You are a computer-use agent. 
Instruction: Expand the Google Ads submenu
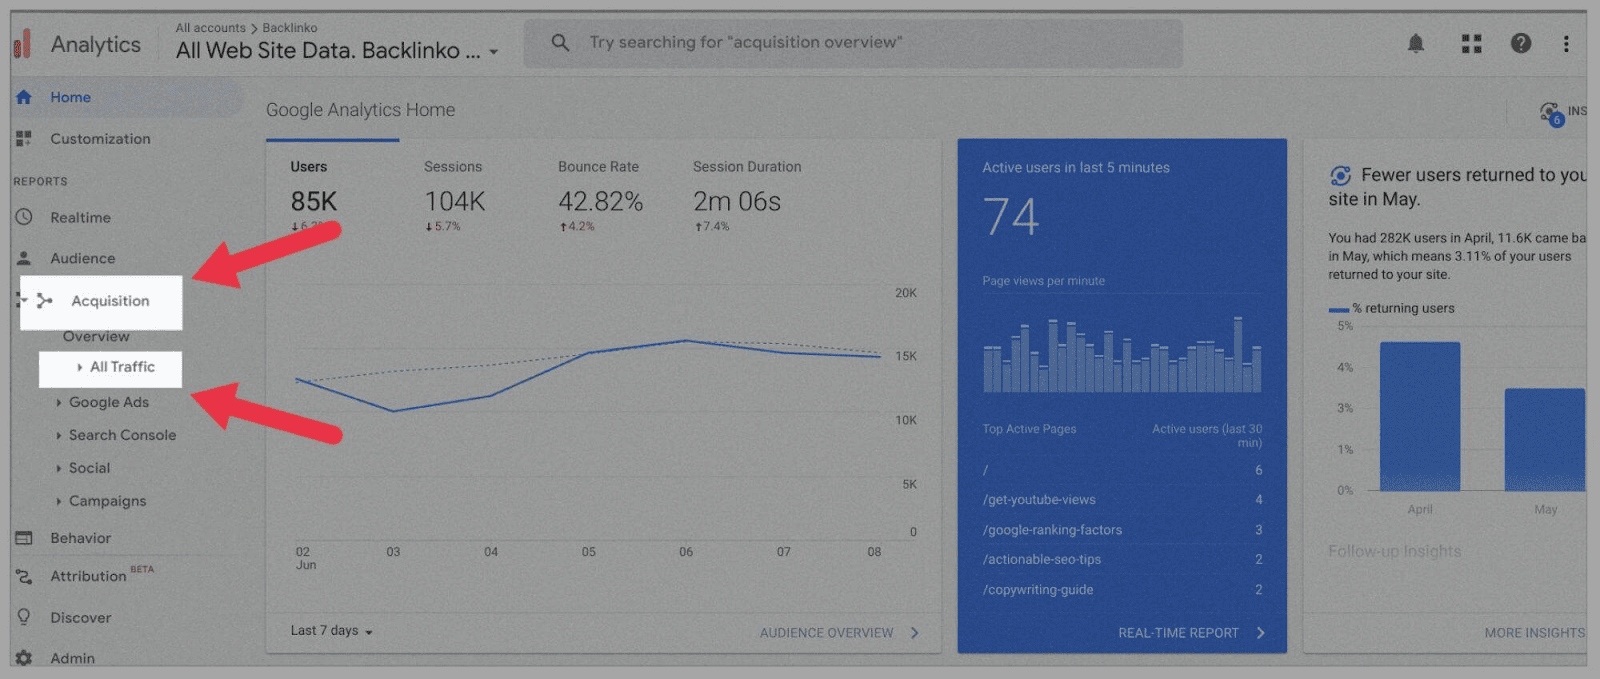pos(59,402)
